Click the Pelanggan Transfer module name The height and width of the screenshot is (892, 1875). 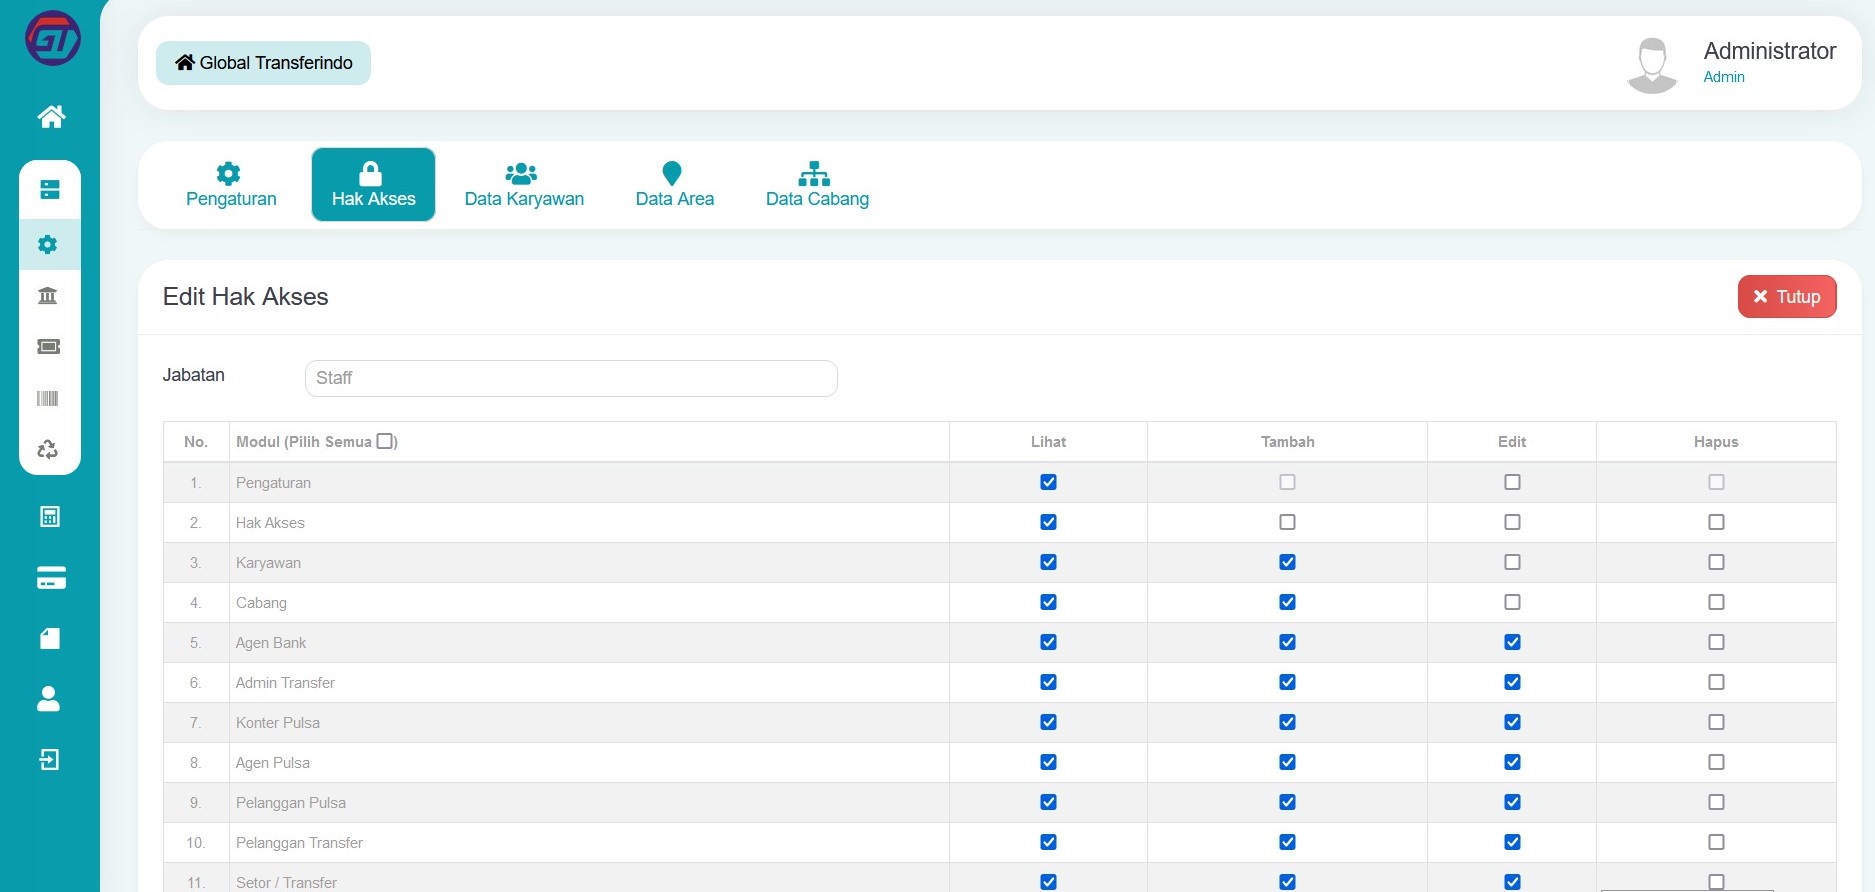point(299,843)
